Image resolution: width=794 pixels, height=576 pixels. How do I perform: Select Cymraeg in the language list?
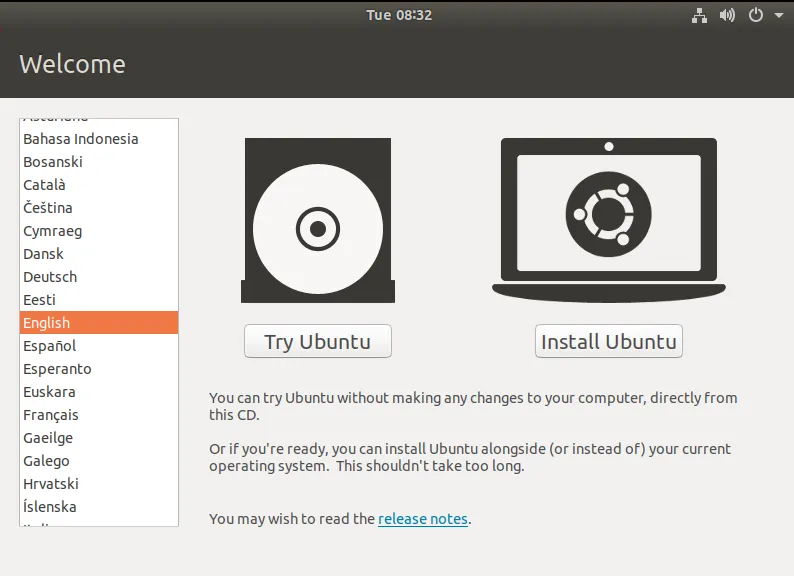pos(99,231)
